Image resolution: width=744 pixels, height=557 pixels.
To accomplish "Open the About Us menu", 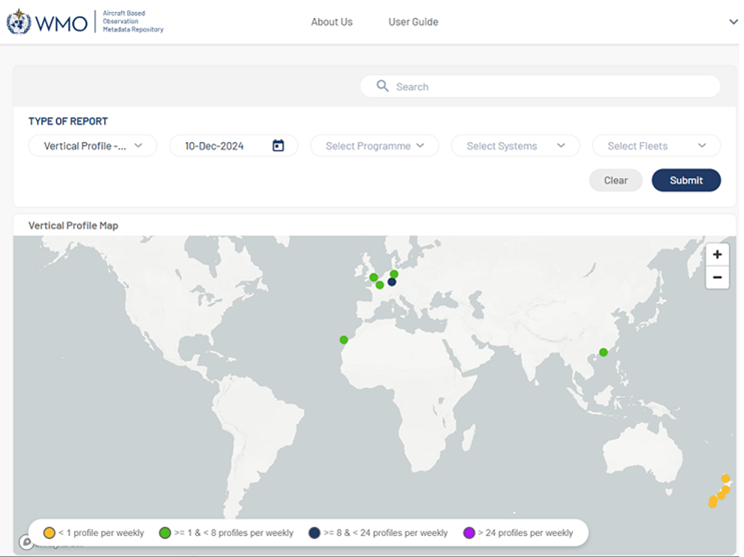I will (x=331, y=22).
